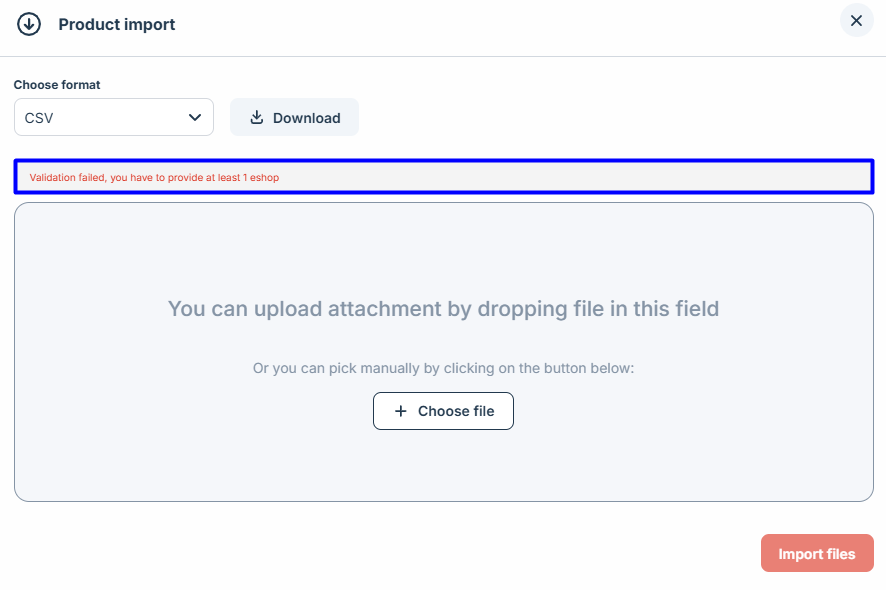Click the Choose format label
This screenshot has width=886, height=590.
click(57, 85)
